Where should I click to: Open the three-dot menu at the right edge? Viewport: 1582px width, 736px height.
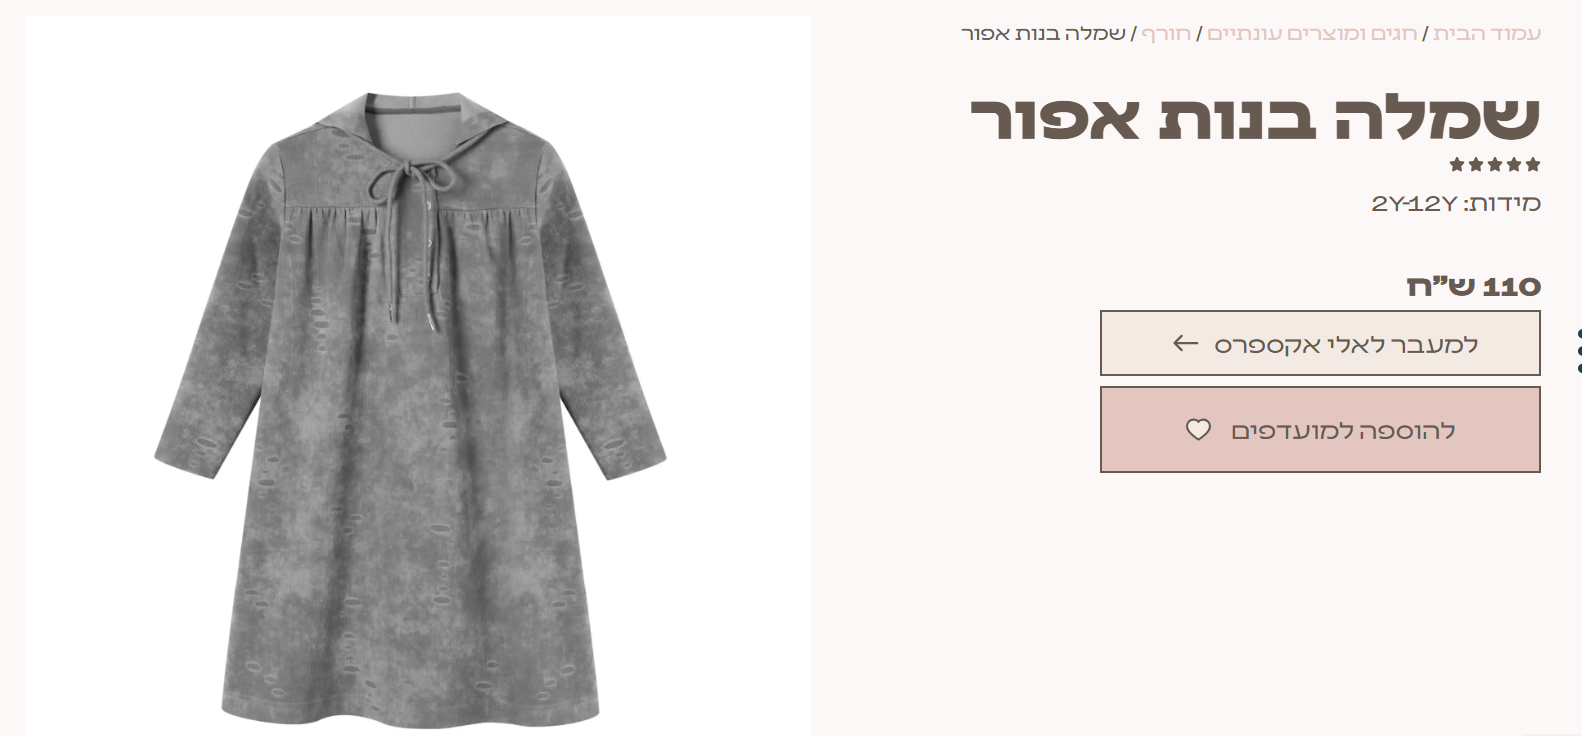click(x=1578, y=351)
